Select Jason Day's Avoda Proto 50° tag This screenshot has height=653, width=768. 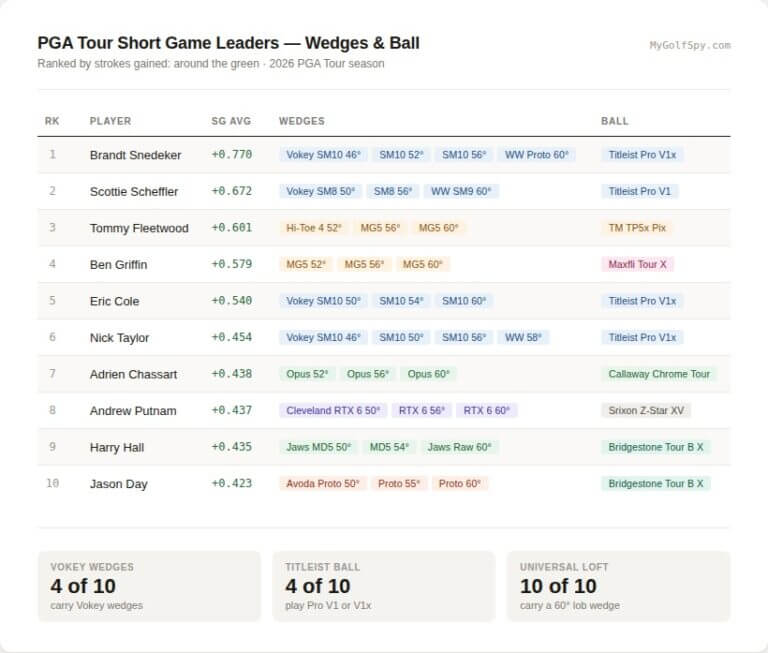(x=323, y=484)
